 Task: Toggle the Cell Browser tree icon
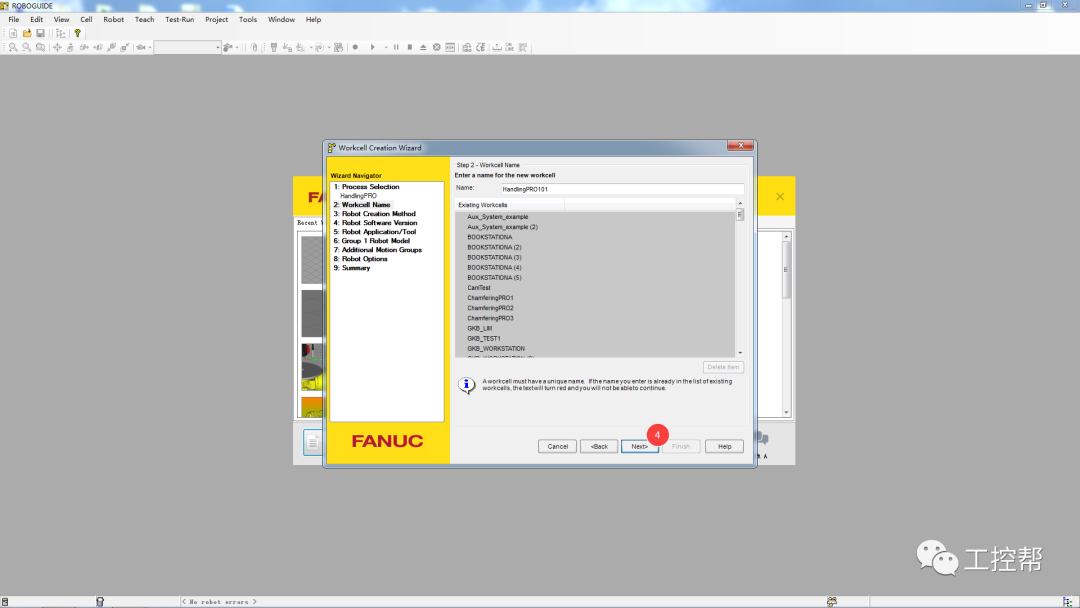[61, 33]
